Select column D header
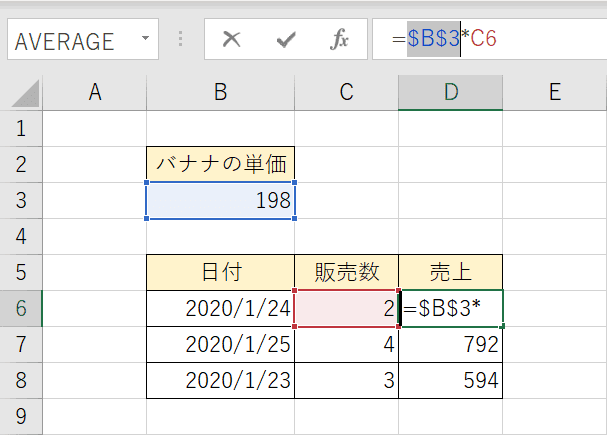The image size is (607, 435). click(451, 92)
